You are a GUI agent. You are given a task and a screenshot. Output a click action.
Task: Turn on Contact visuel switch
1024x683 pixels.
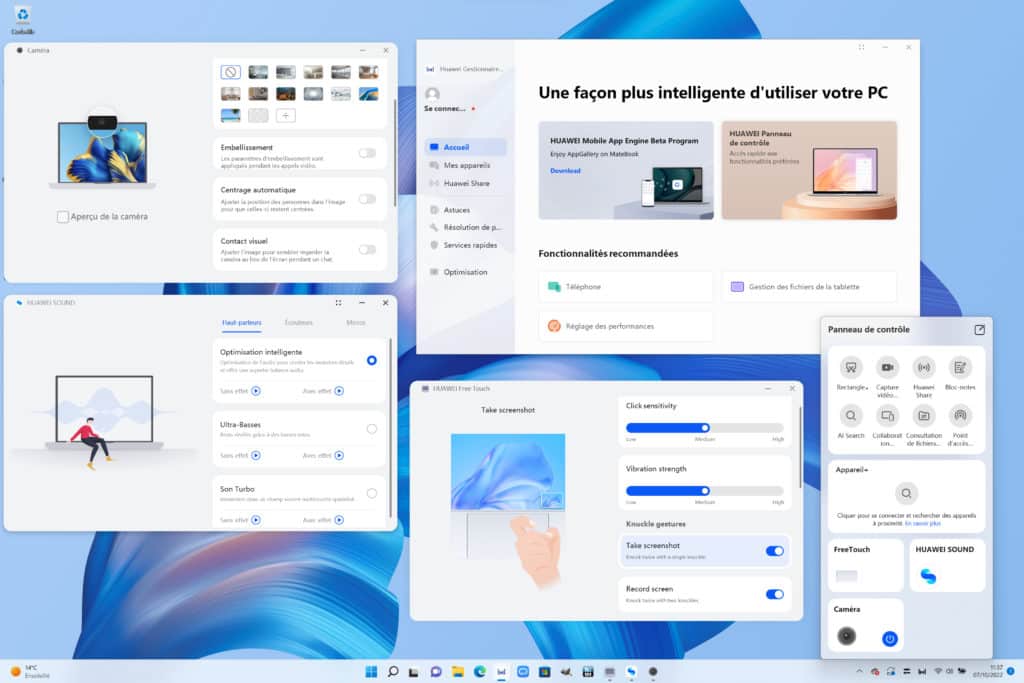point(367,249)
